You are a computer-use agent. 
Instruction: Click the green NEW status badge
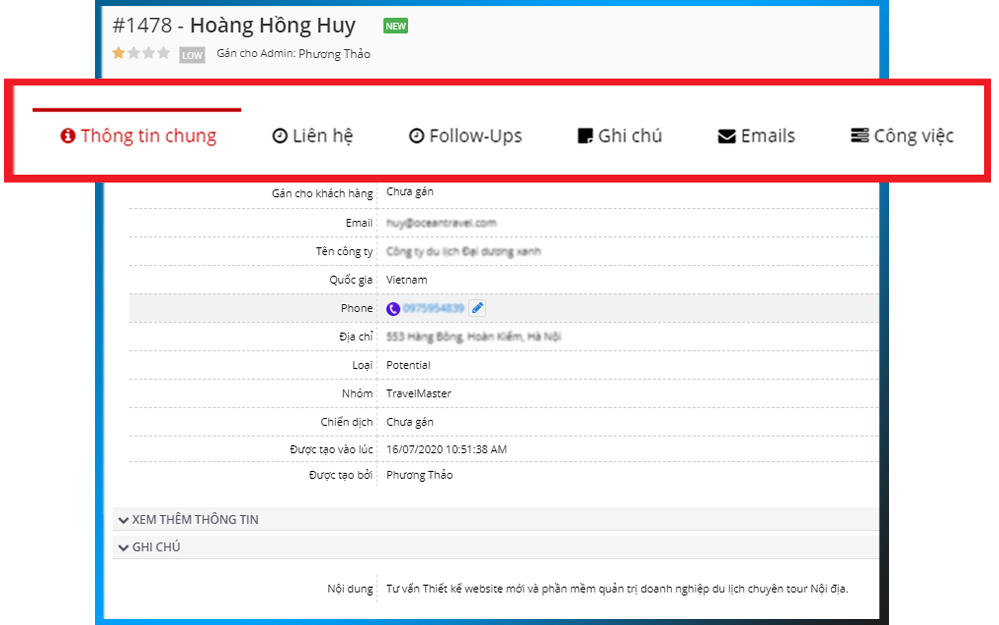coord(396,26)
